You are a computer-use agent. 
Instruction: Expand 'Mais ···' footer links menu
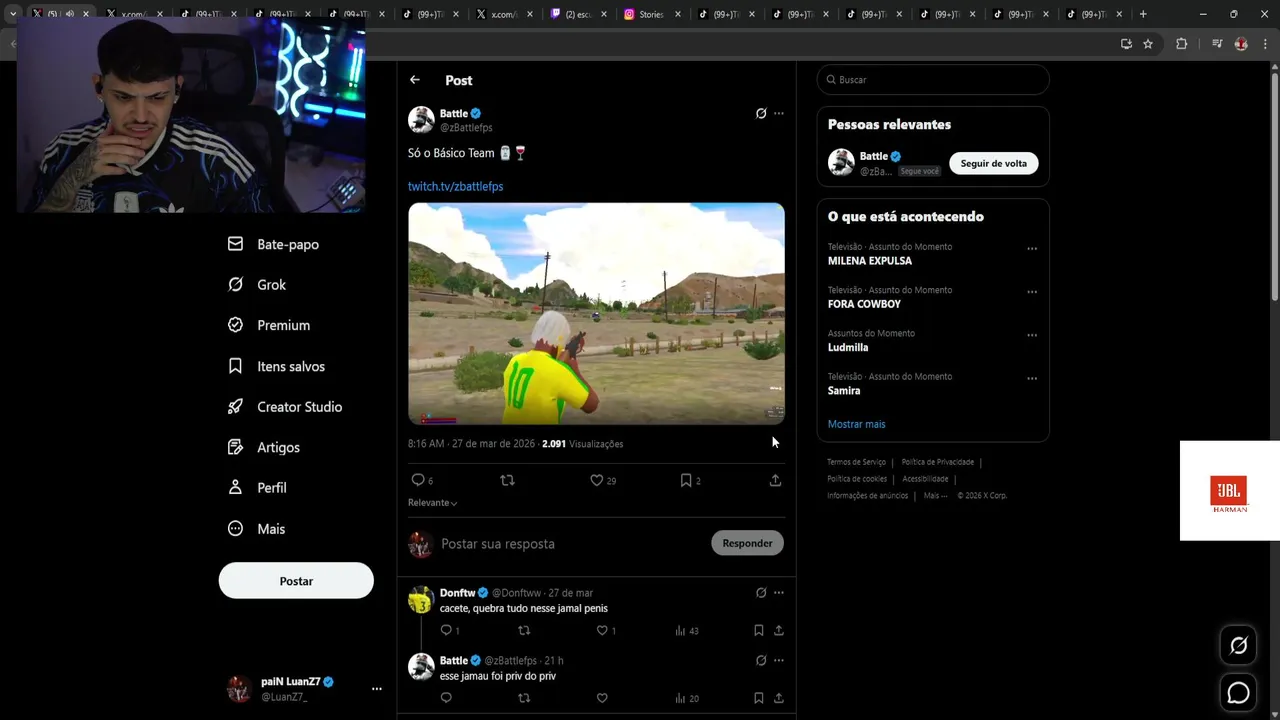click(x=935, y=496)
